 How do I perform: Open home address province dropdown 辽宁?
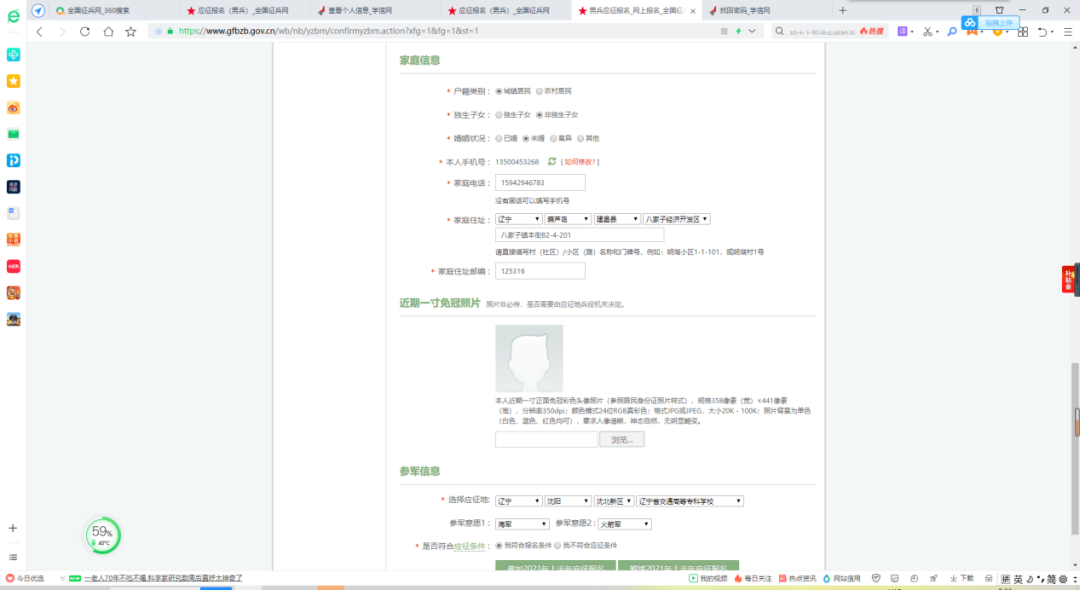coord(518,218)
